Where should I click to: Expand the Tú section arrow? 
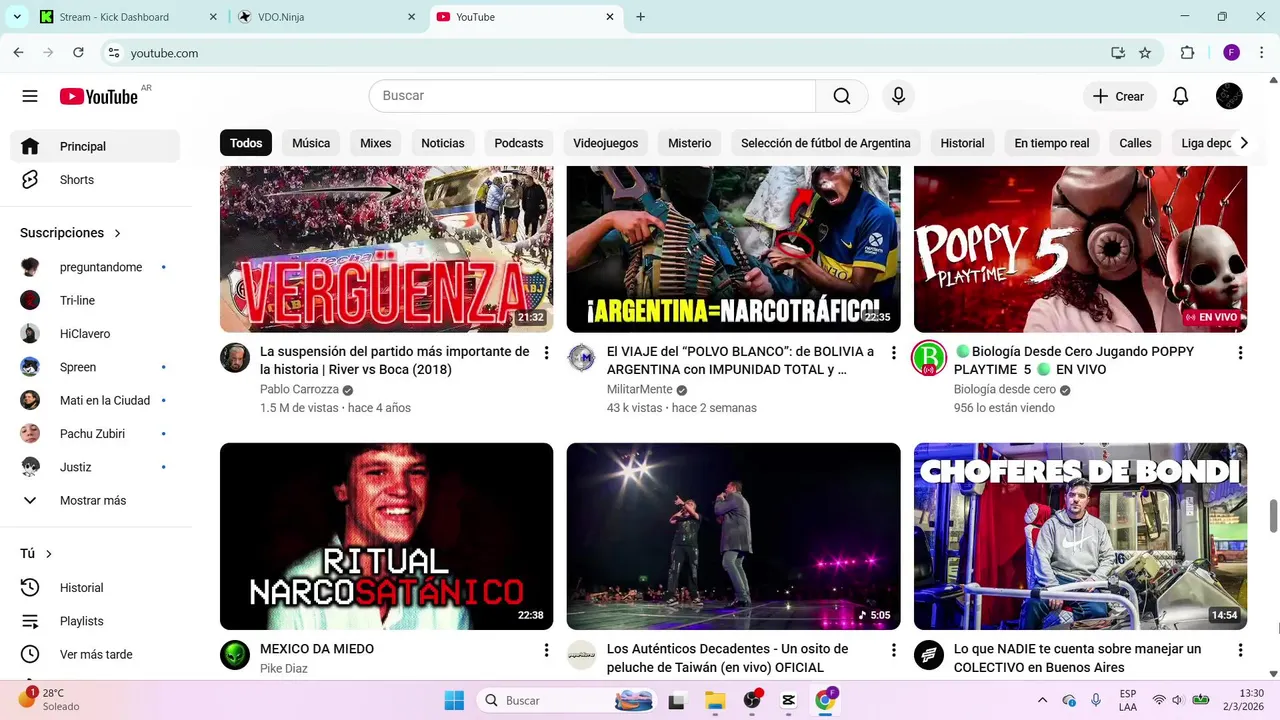48,554
